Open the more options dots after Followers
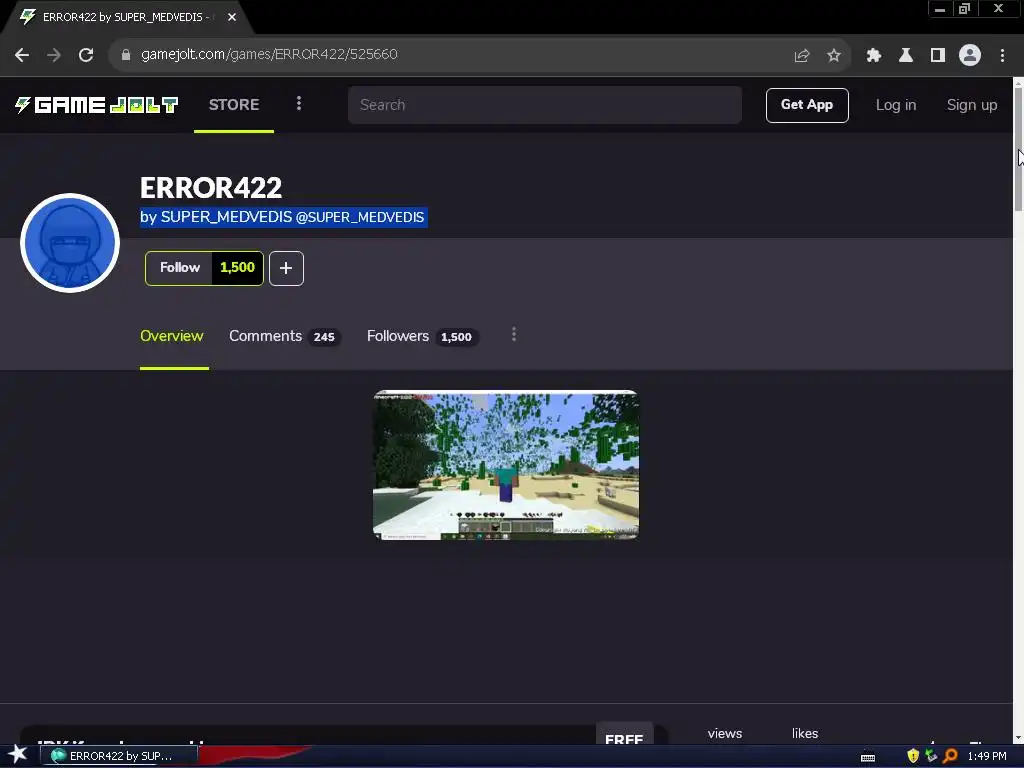1024x768 pixels. click(x=514, y=334)
